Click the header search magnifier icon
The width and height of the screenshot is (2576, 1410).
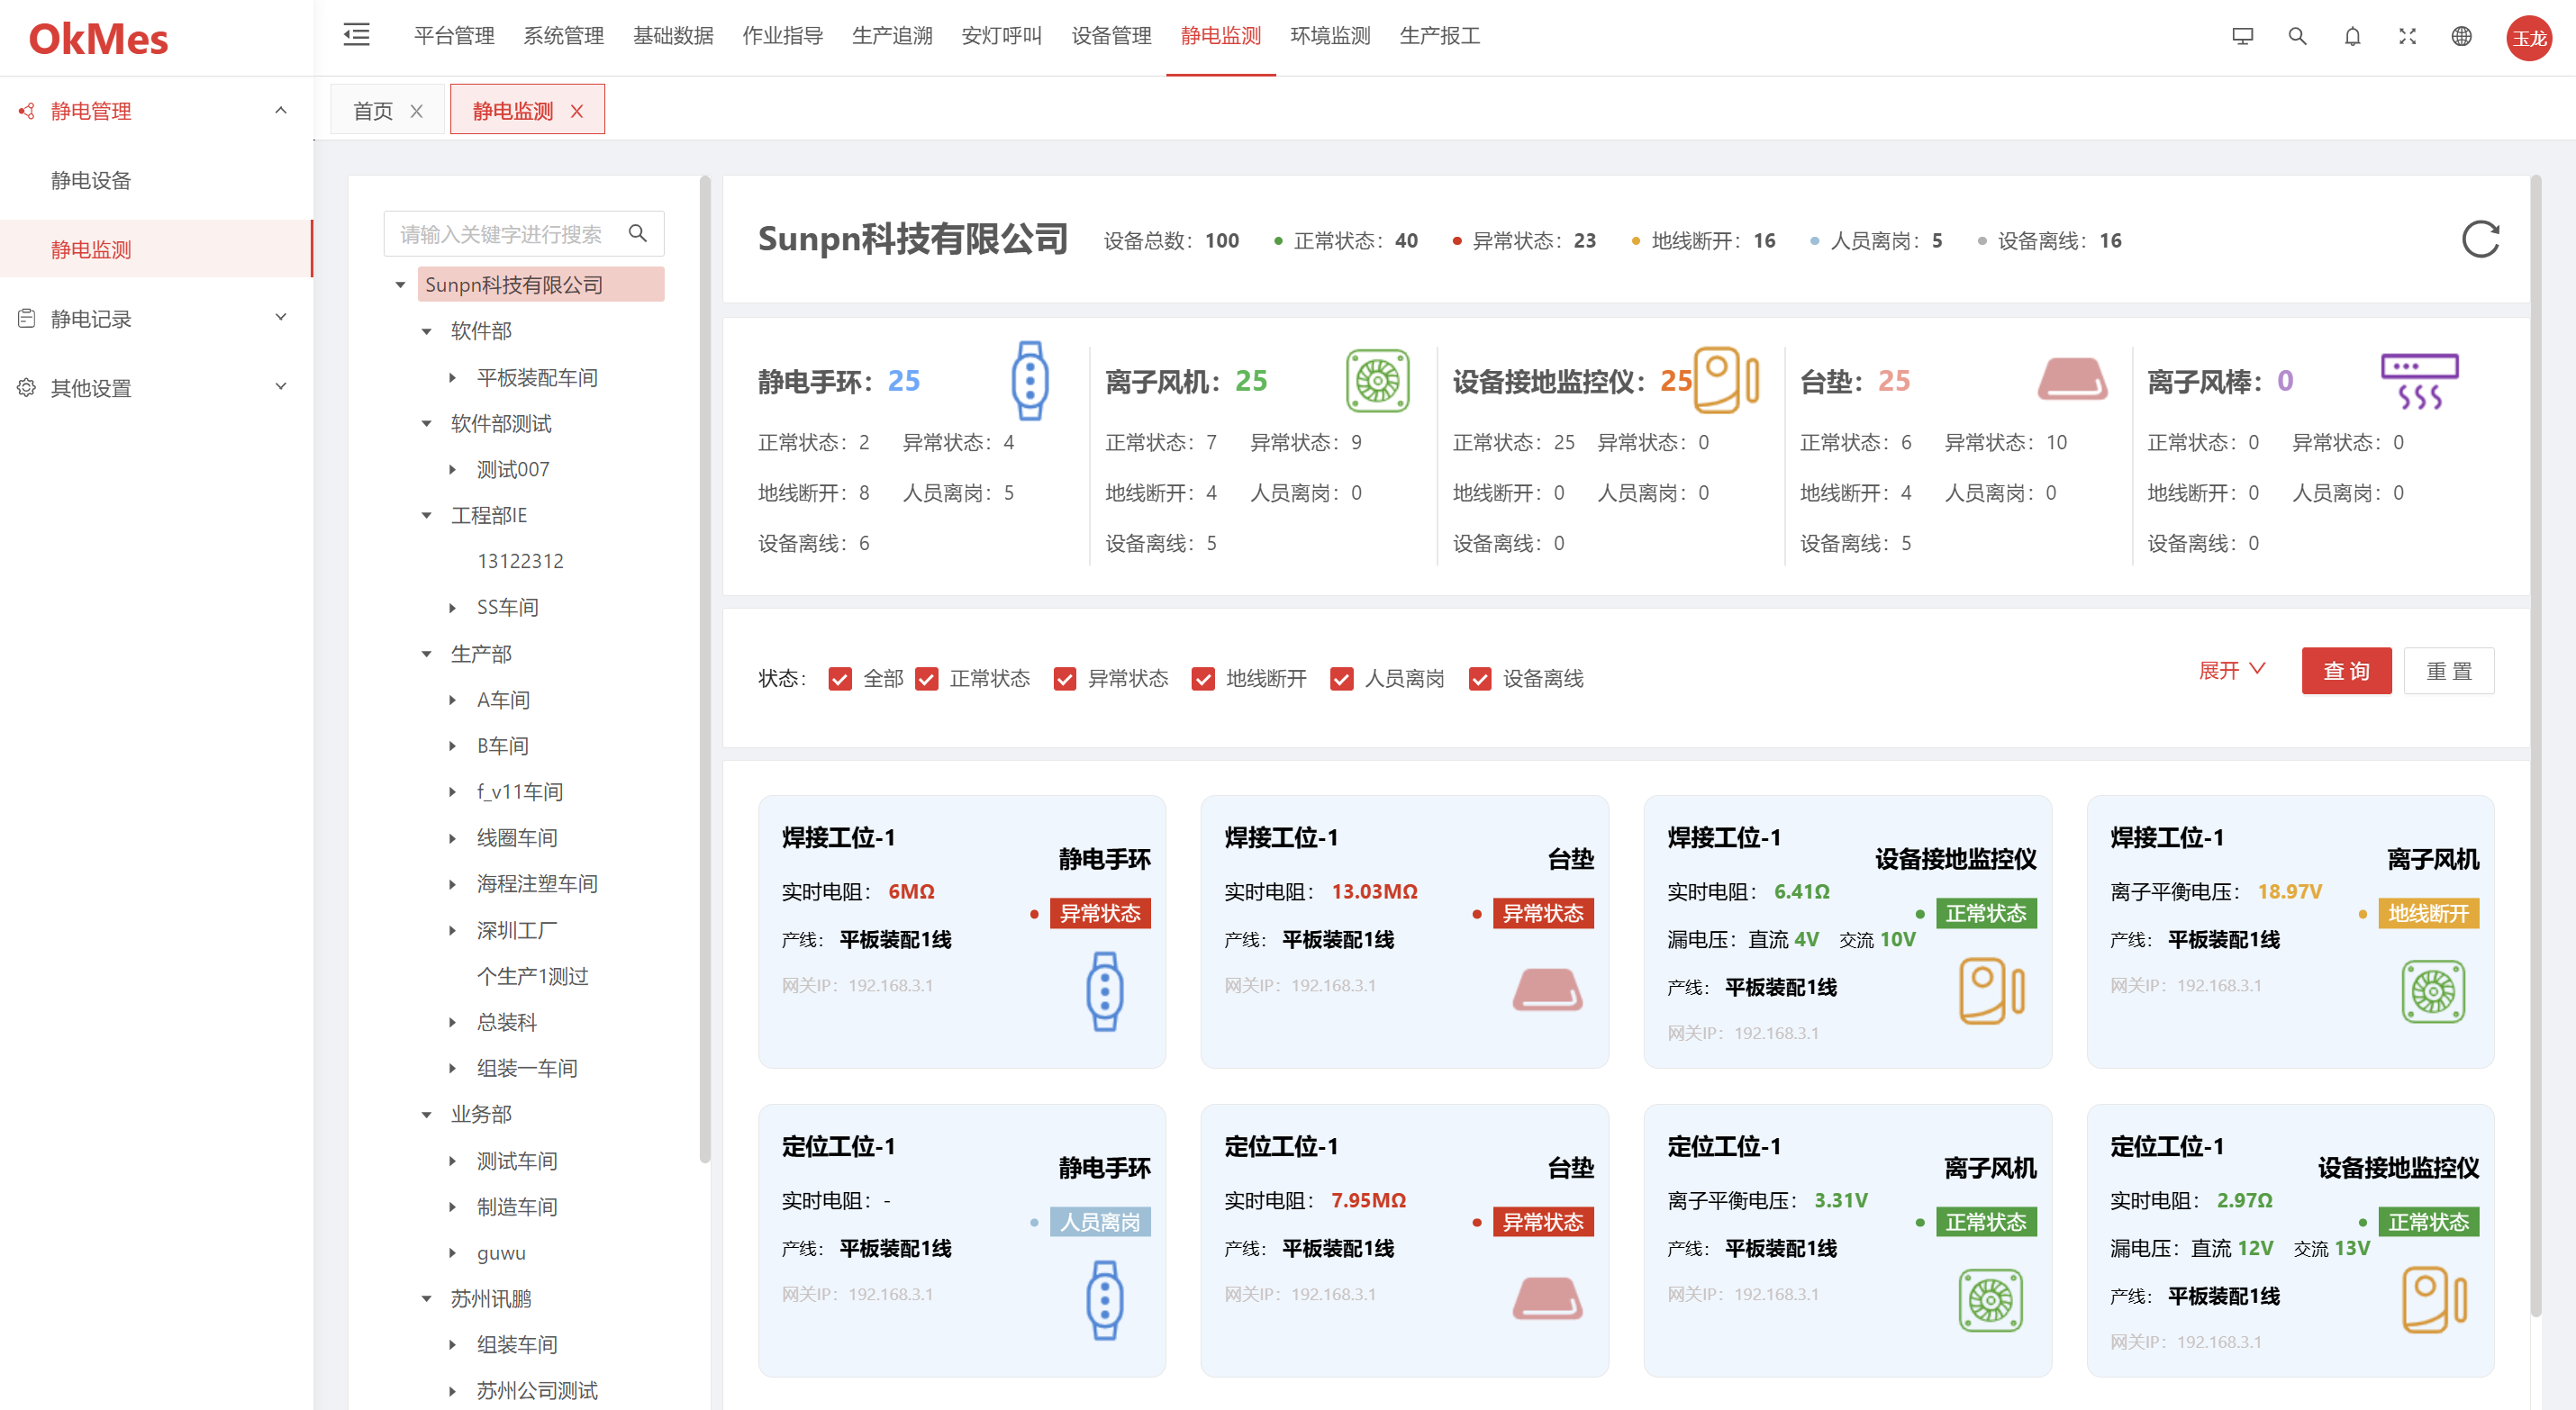click(x=2298, y=36)
